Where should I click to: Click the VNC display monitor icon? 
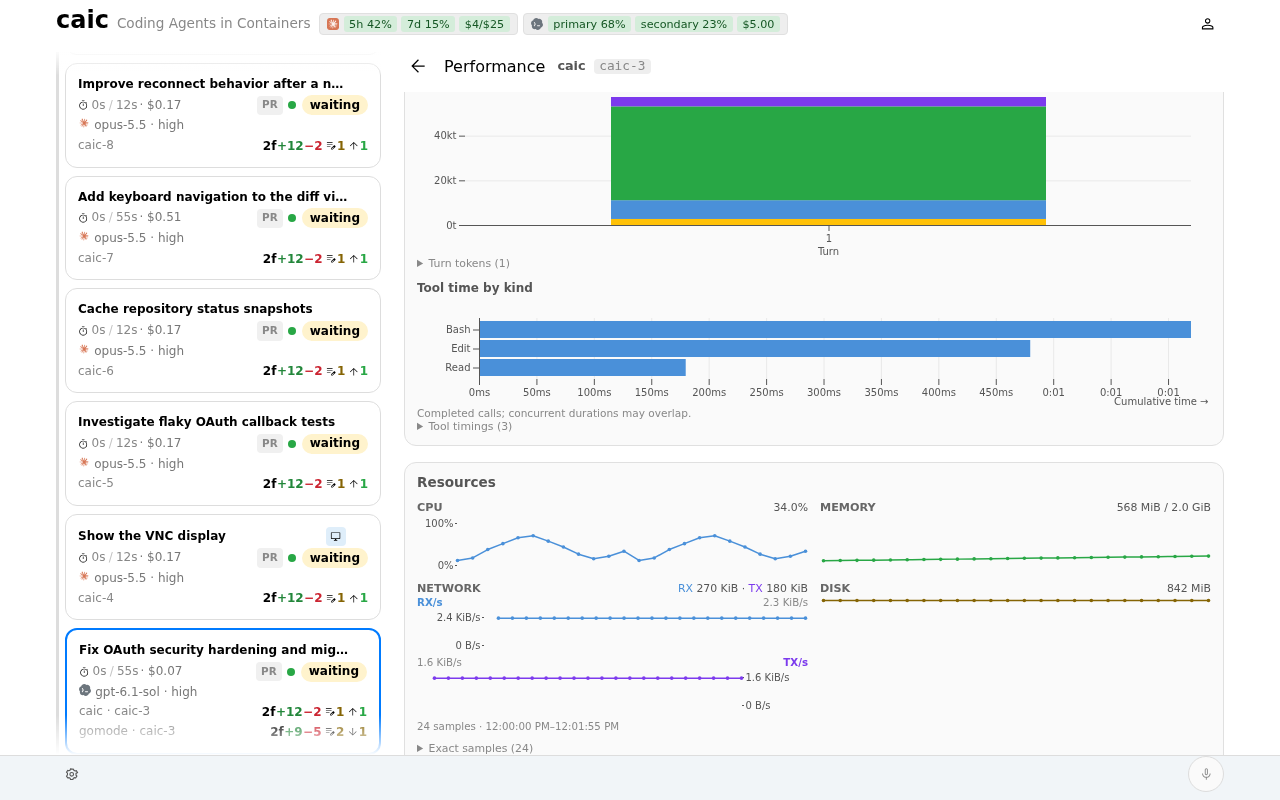[x=336, y=536]
